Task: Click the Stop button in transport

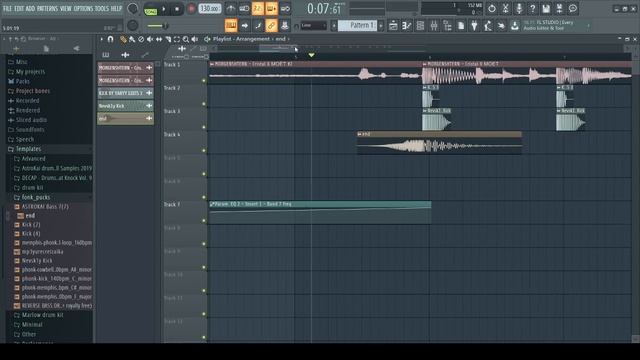Action: click(177, 9)
